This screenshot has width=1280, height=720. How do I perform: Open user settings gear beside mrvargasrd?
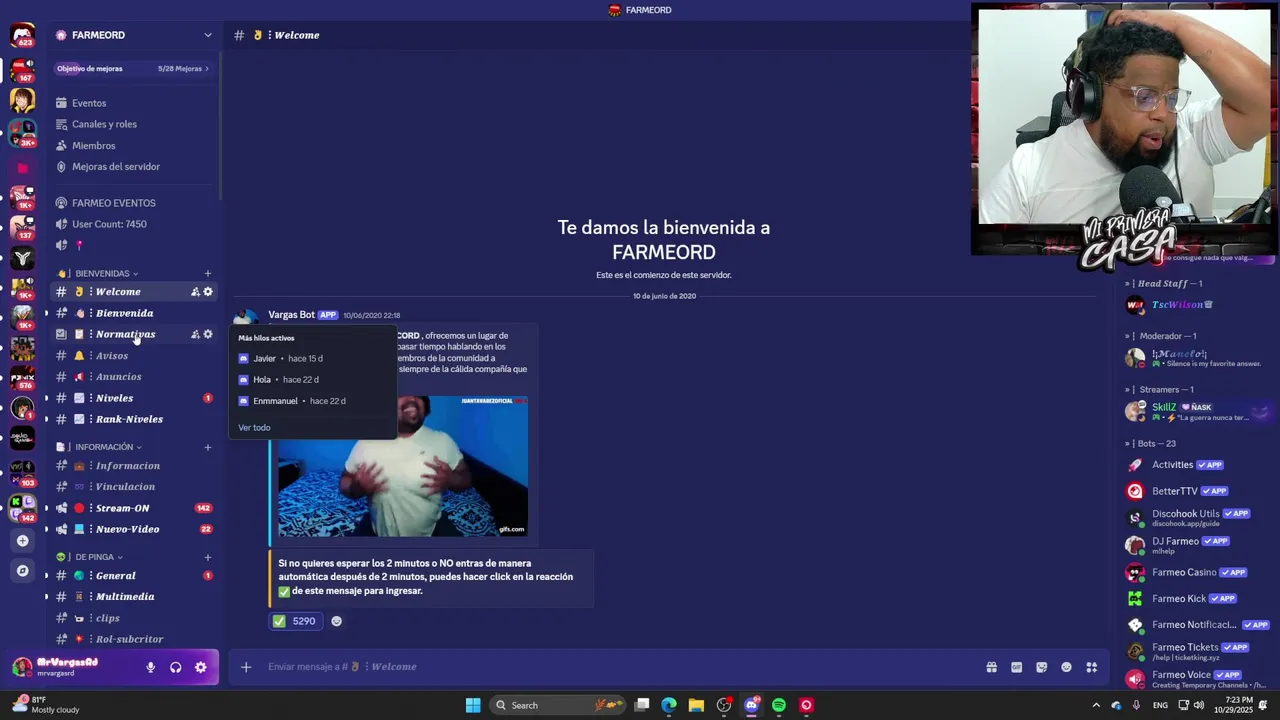pos(201,667)
